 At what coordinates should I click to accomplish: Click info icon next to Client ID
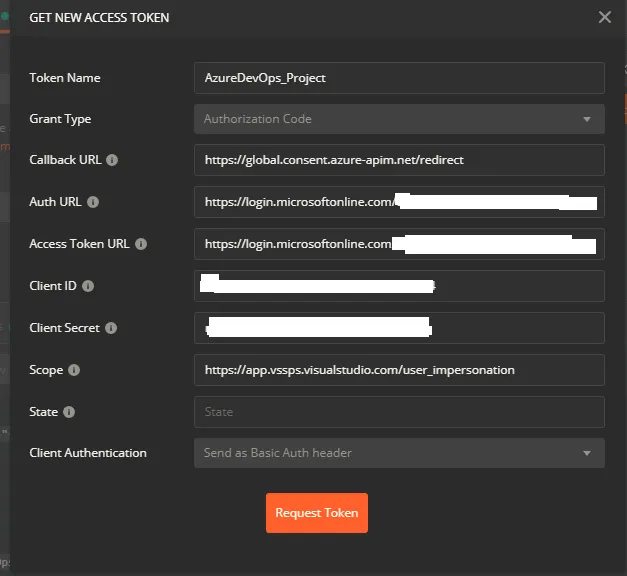point(87,286)
